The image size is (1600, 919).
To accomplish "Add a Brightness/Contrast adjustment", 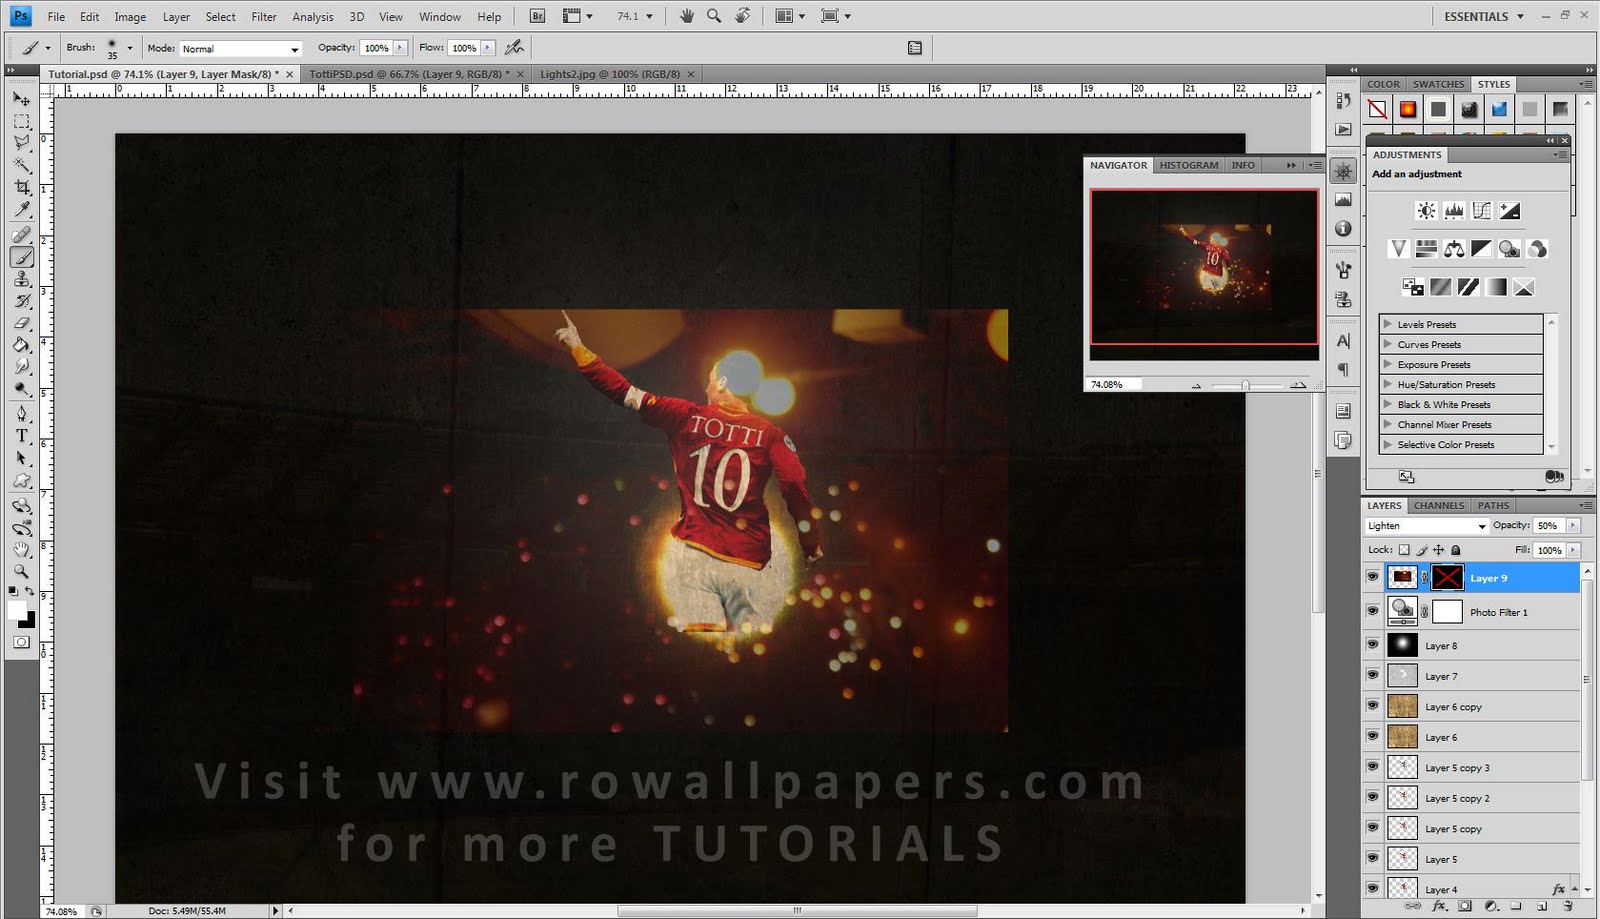I will click(1426, 211).
